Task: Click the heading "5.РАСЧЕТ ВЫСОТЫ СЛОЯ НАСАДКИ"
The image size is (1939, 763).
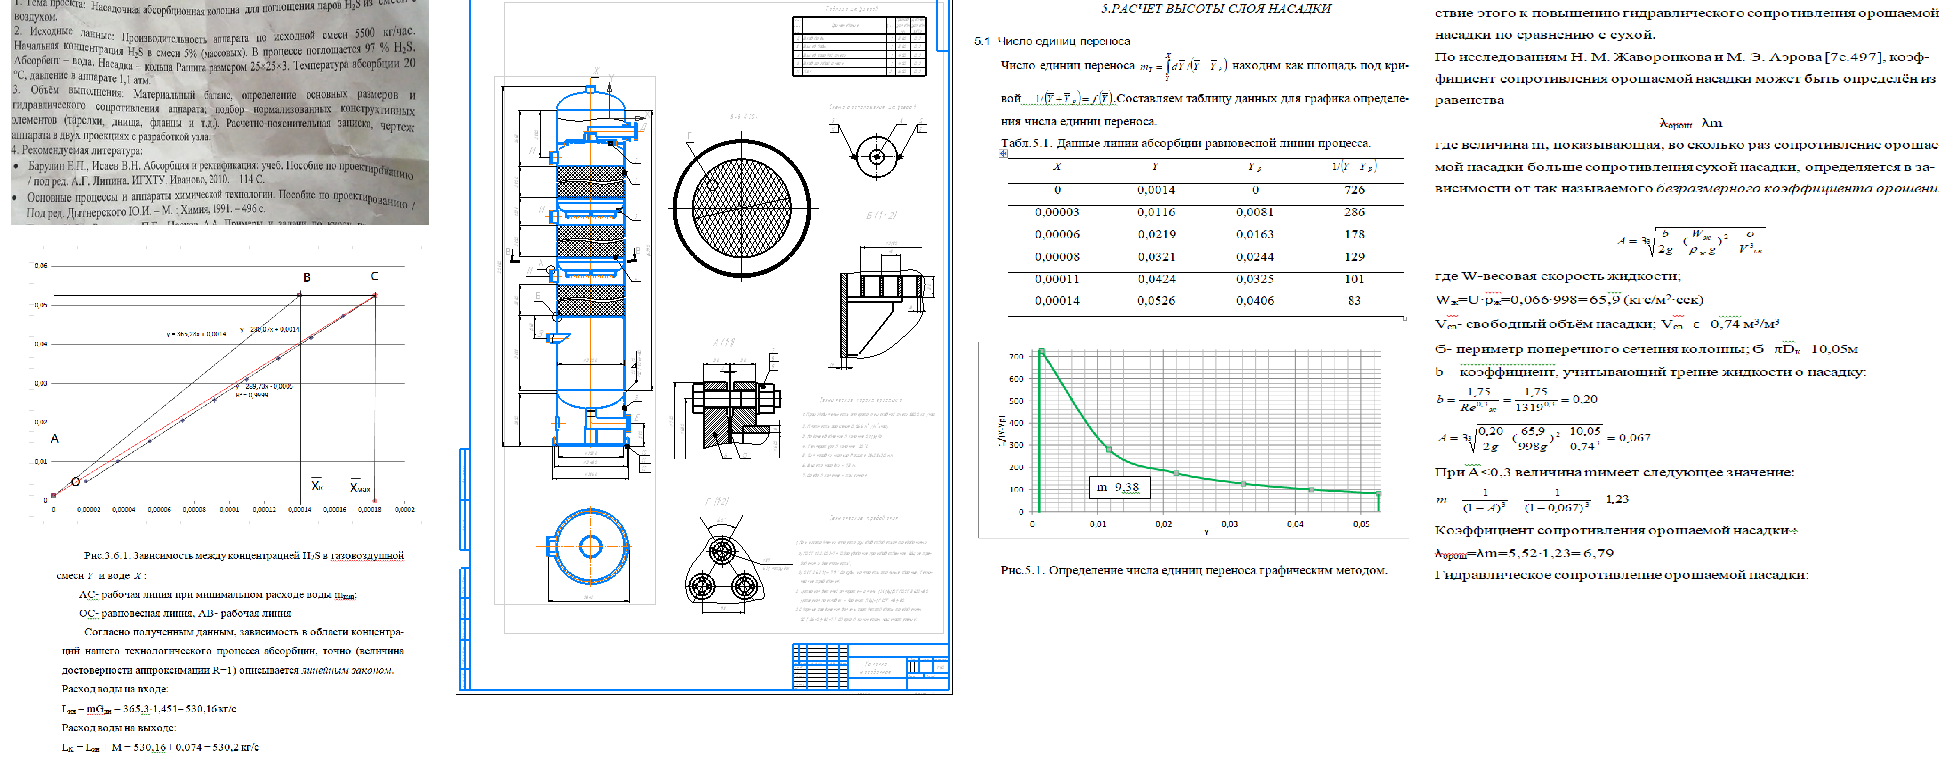Action: 1215,9
